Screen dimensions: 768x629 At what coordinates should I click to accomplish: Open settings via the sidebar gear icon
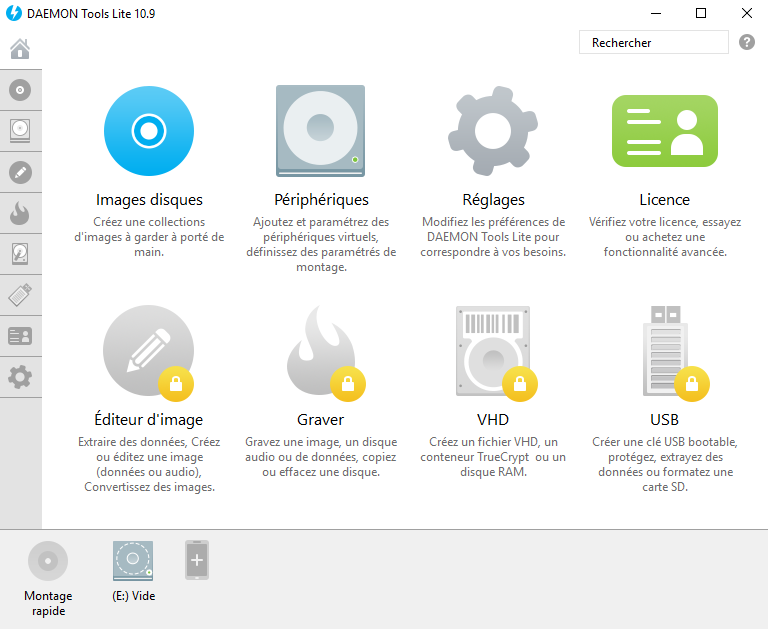pos(20,377)
